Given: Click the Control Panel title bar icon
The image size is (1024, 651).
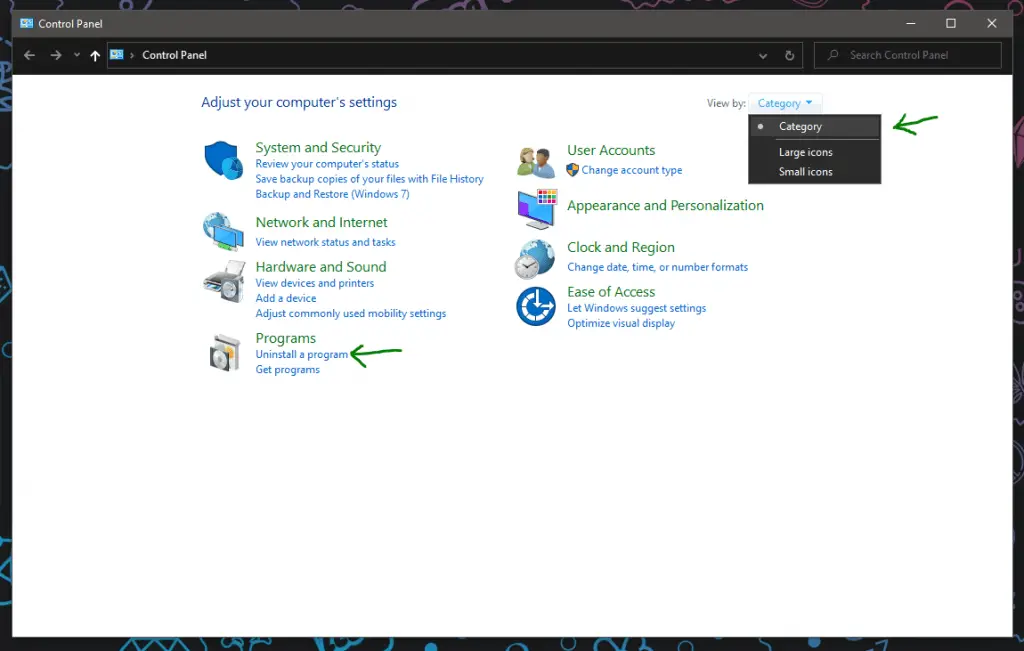Looking at the screenshot, I should (26, 24).
